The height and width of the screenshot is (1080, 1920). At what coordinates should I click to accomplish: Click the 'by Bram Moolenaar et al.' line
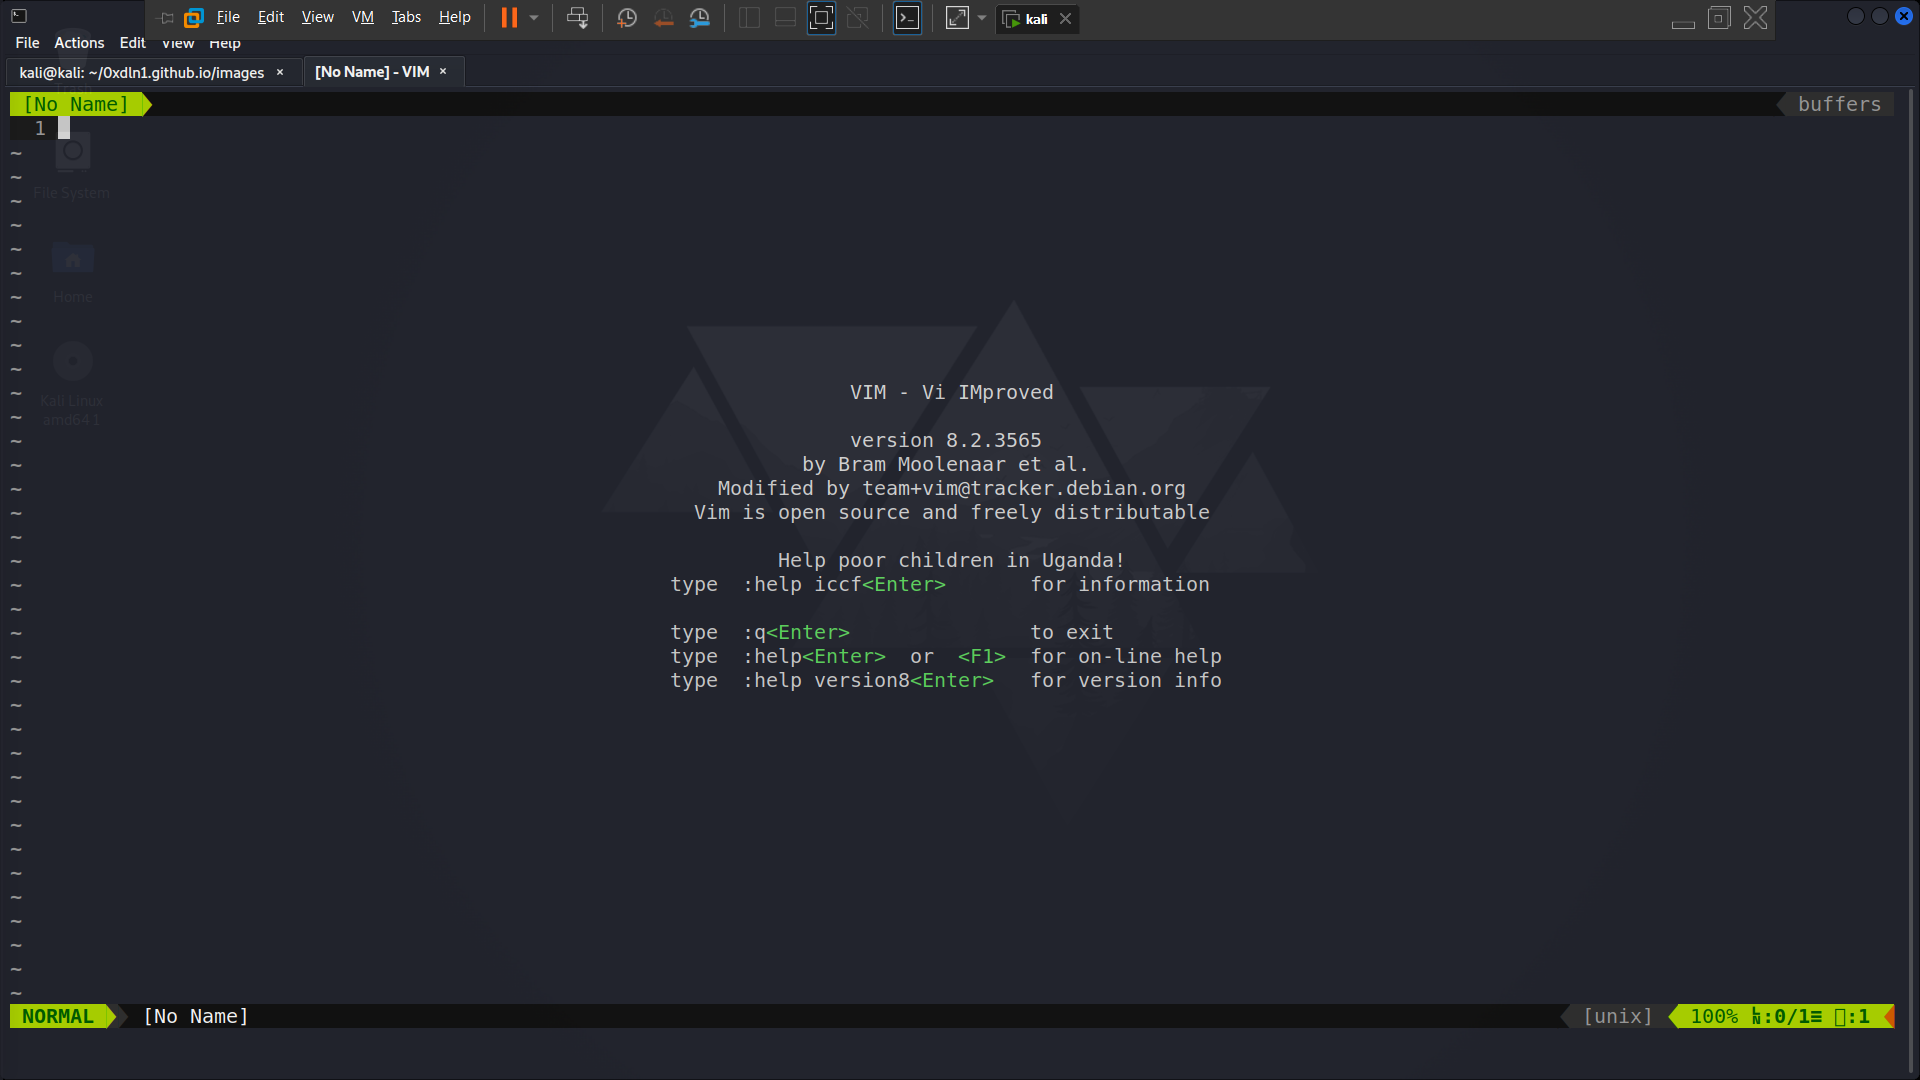[x=945, y=464]
